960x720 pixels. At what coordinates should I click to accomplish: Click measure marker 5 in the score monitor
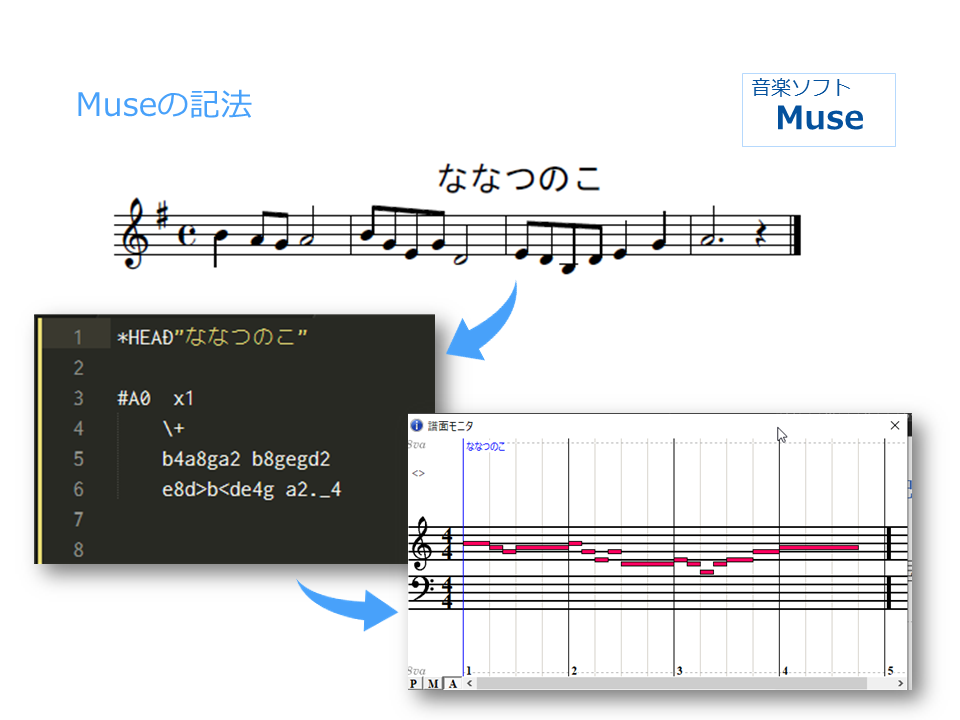tap(890, 670)
